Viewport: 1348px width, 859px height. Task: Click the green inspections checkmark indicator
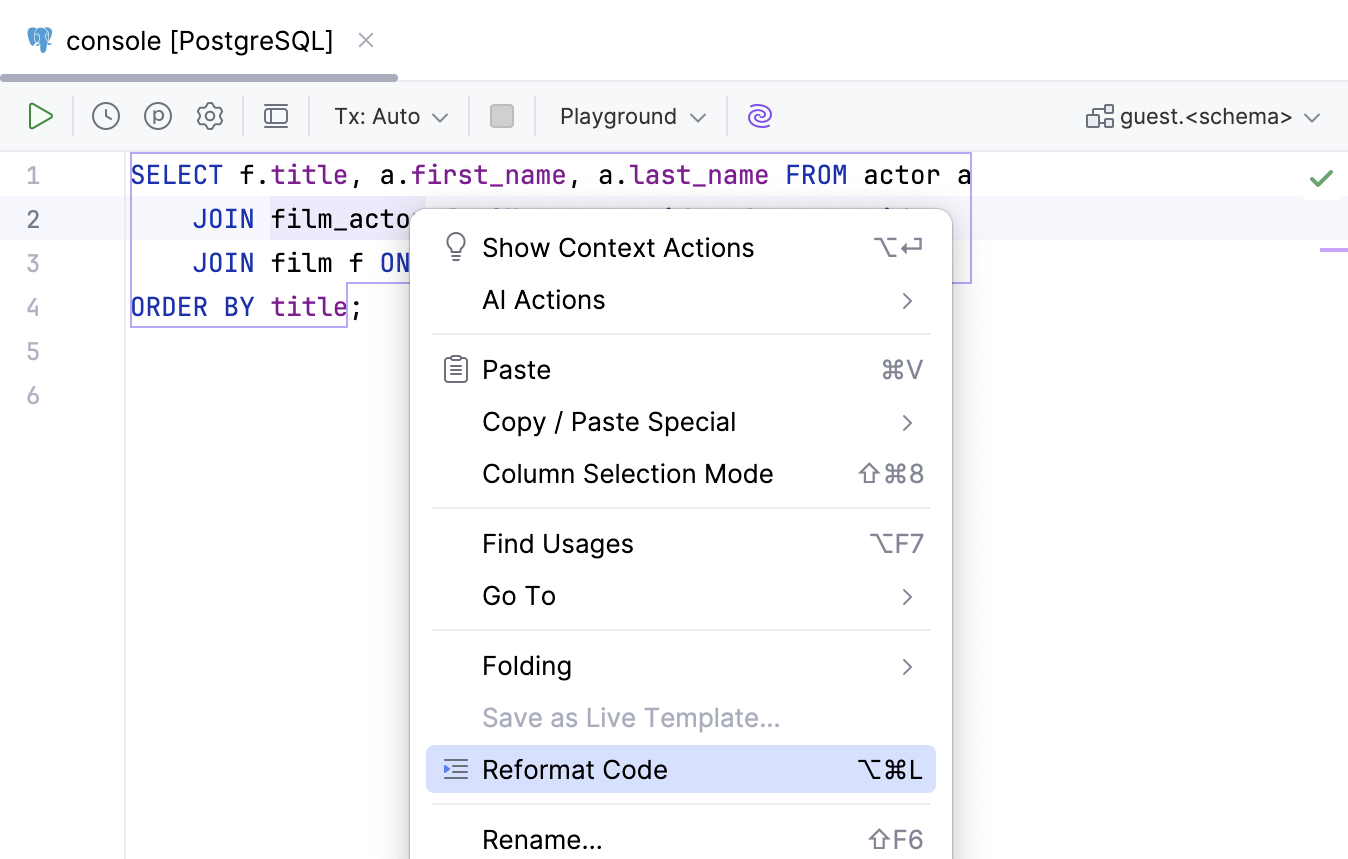coord(1320,177)
